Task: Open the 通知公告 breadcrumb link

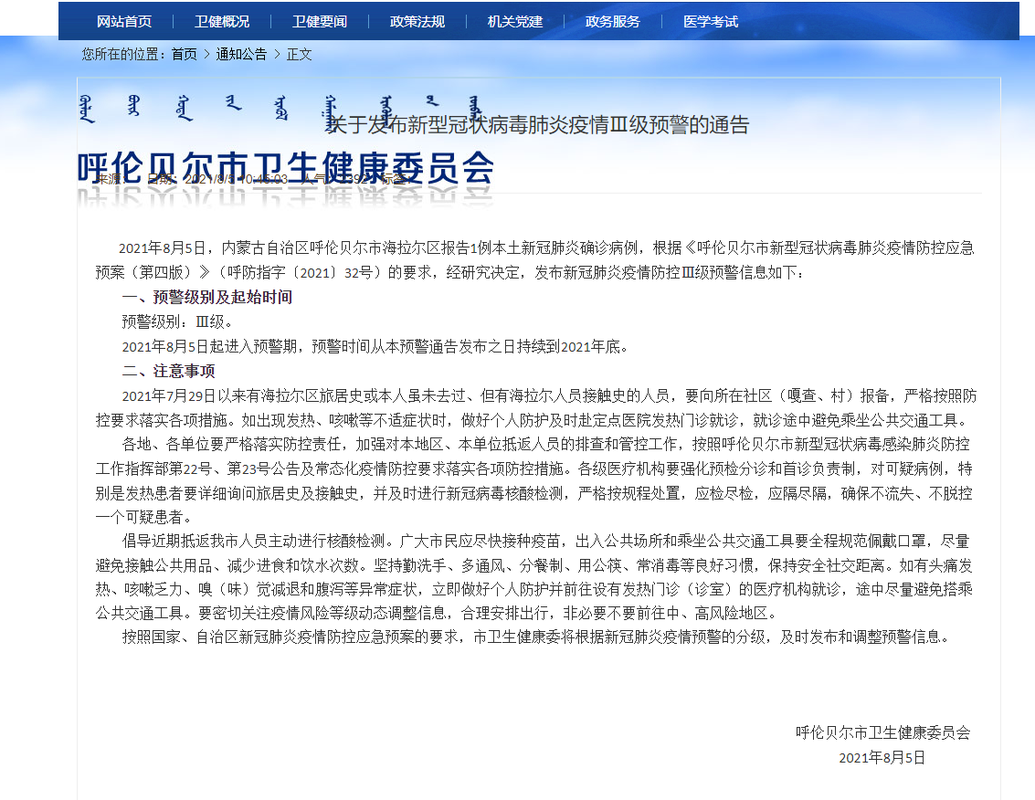Action: [240, 57]
